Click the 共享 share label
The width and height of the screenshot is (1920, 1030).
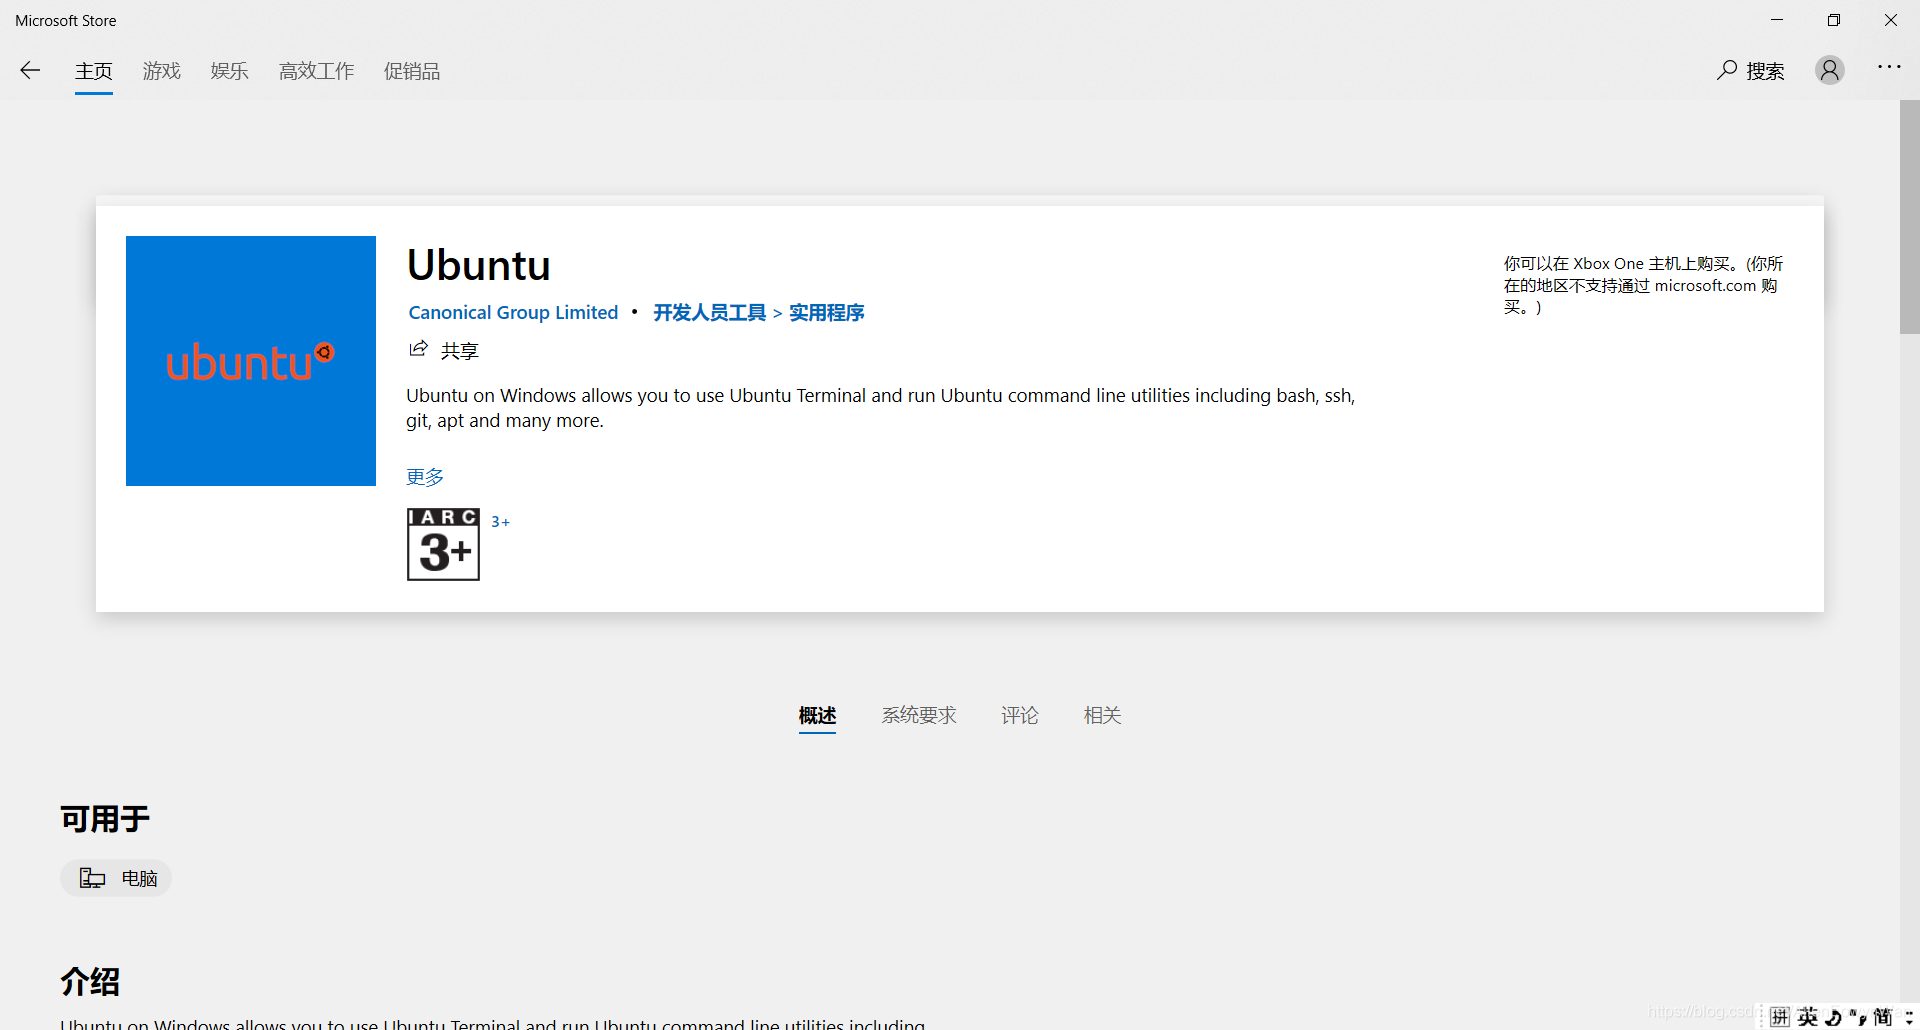[x=460, y=351]
